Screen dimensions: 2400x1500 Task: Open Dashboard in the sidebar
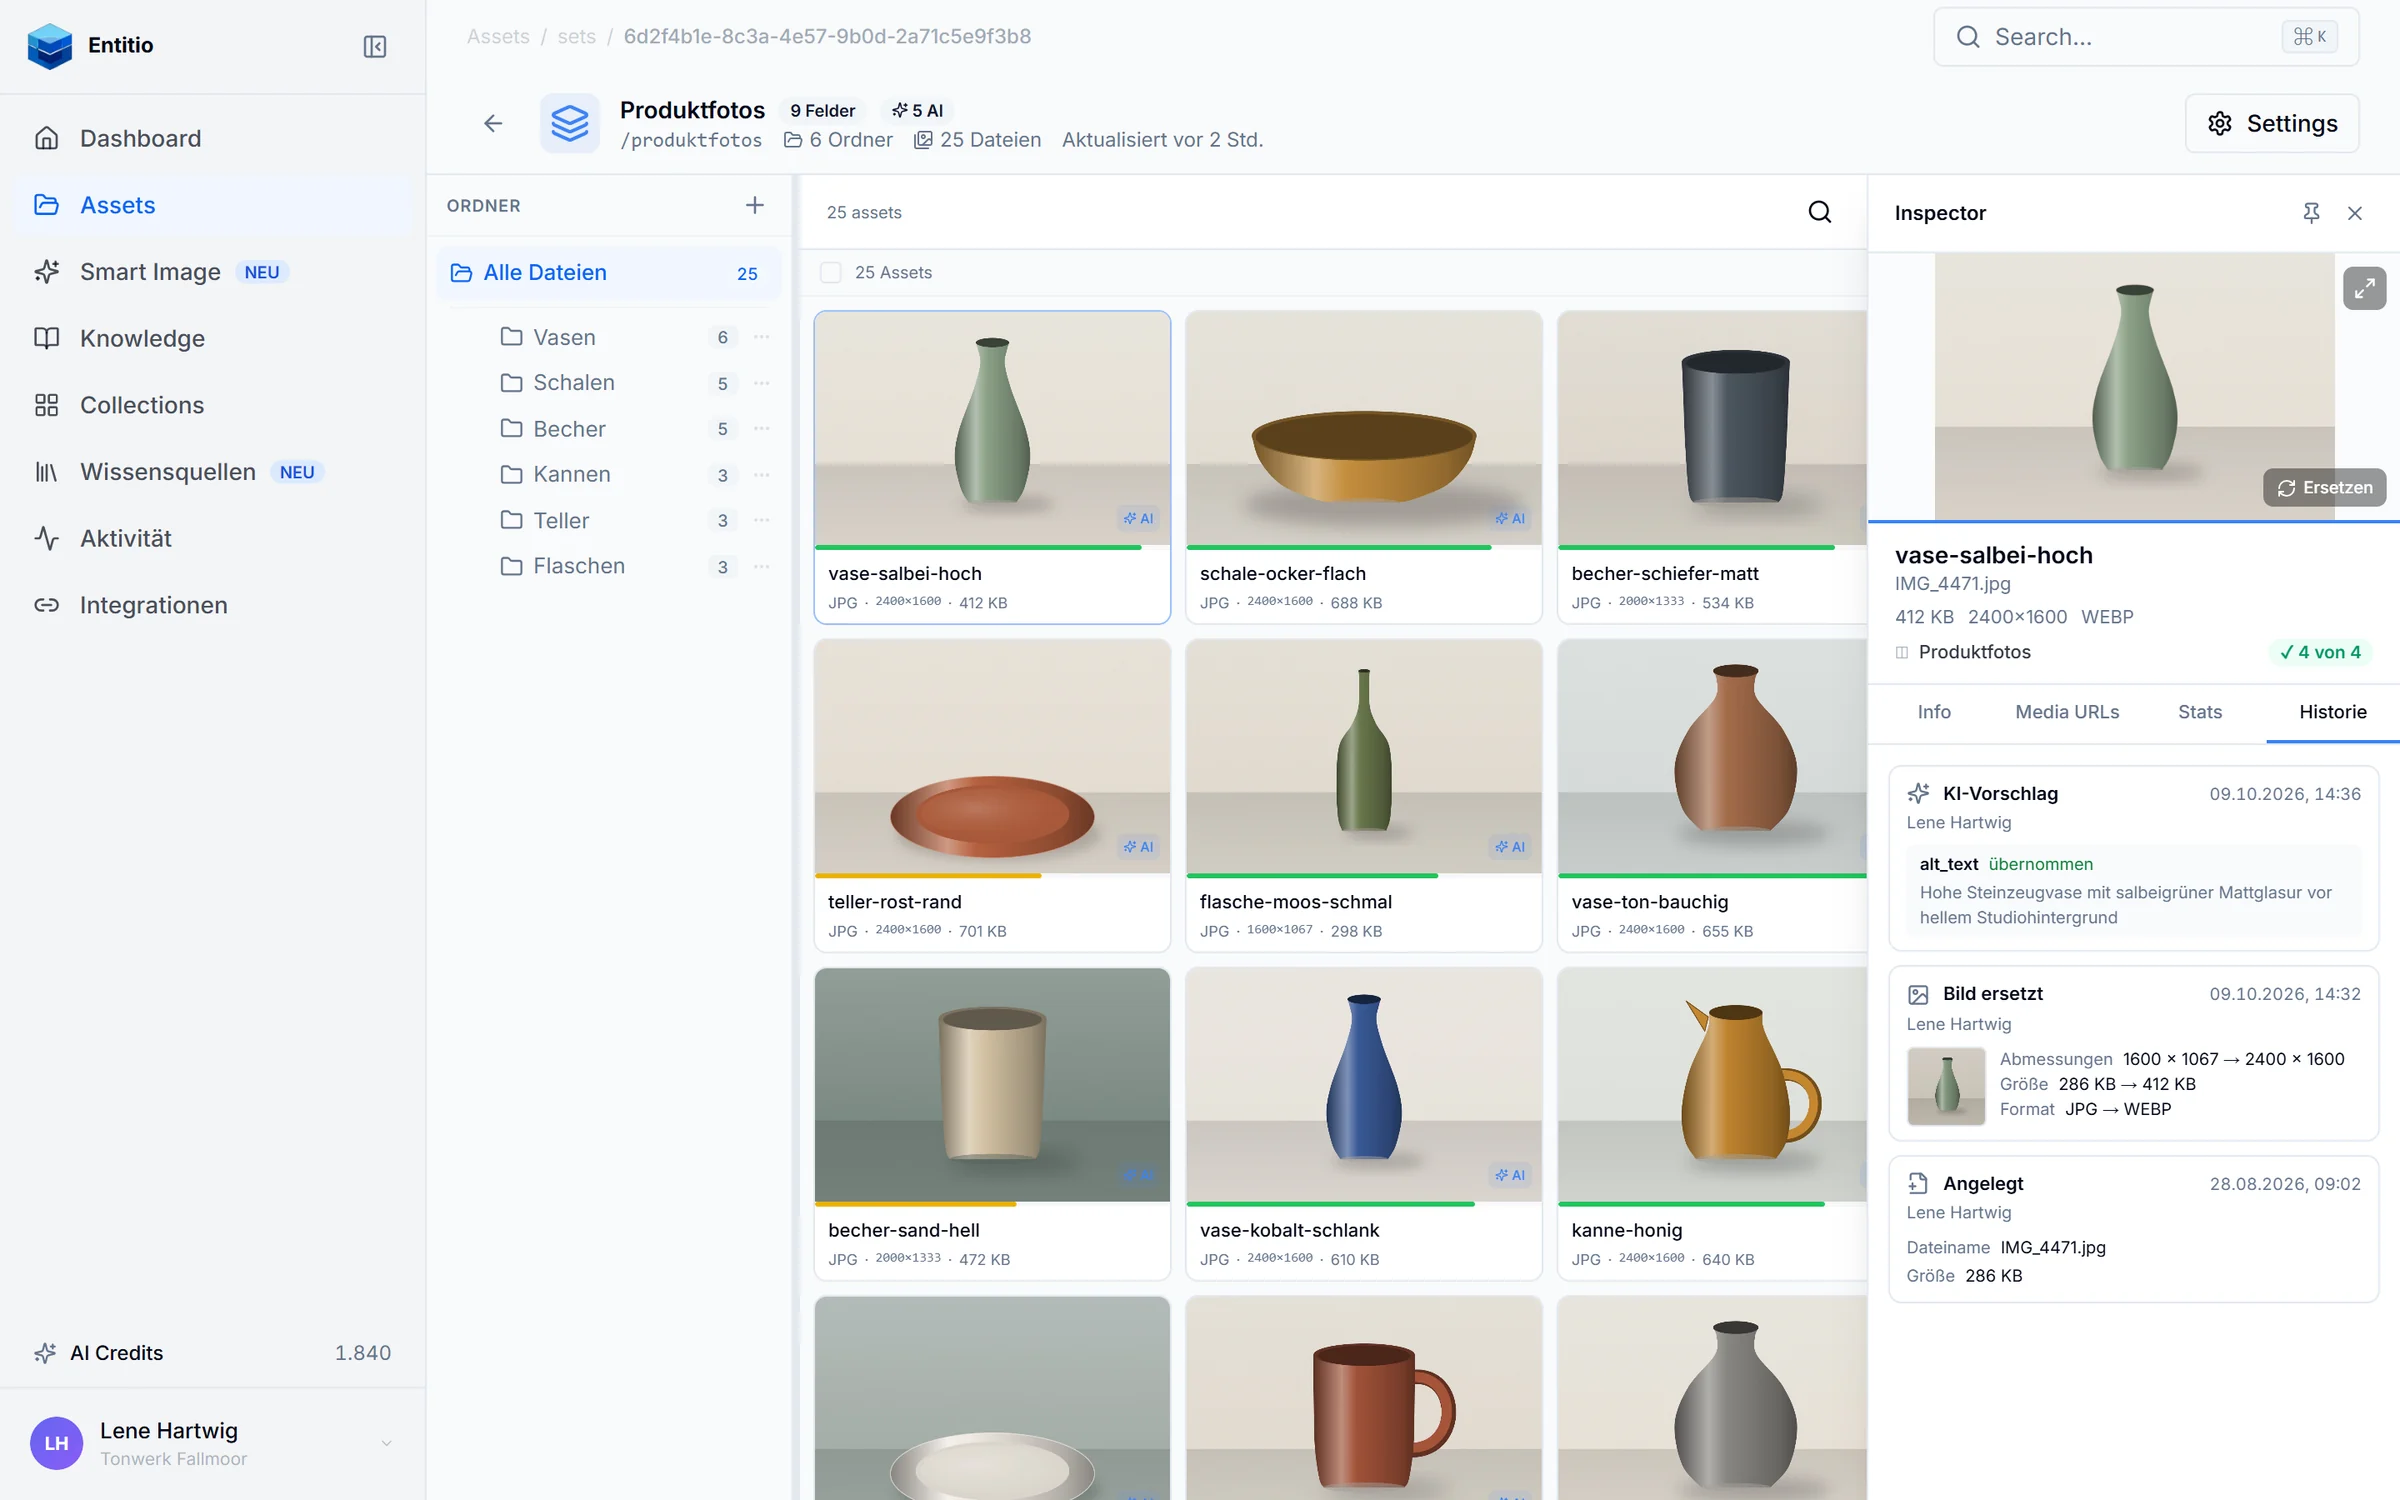click(213, 138)
